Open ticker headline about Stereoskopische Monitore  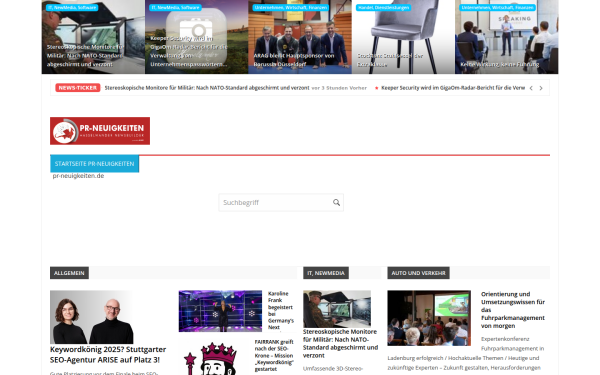click(x=207, y=88)
